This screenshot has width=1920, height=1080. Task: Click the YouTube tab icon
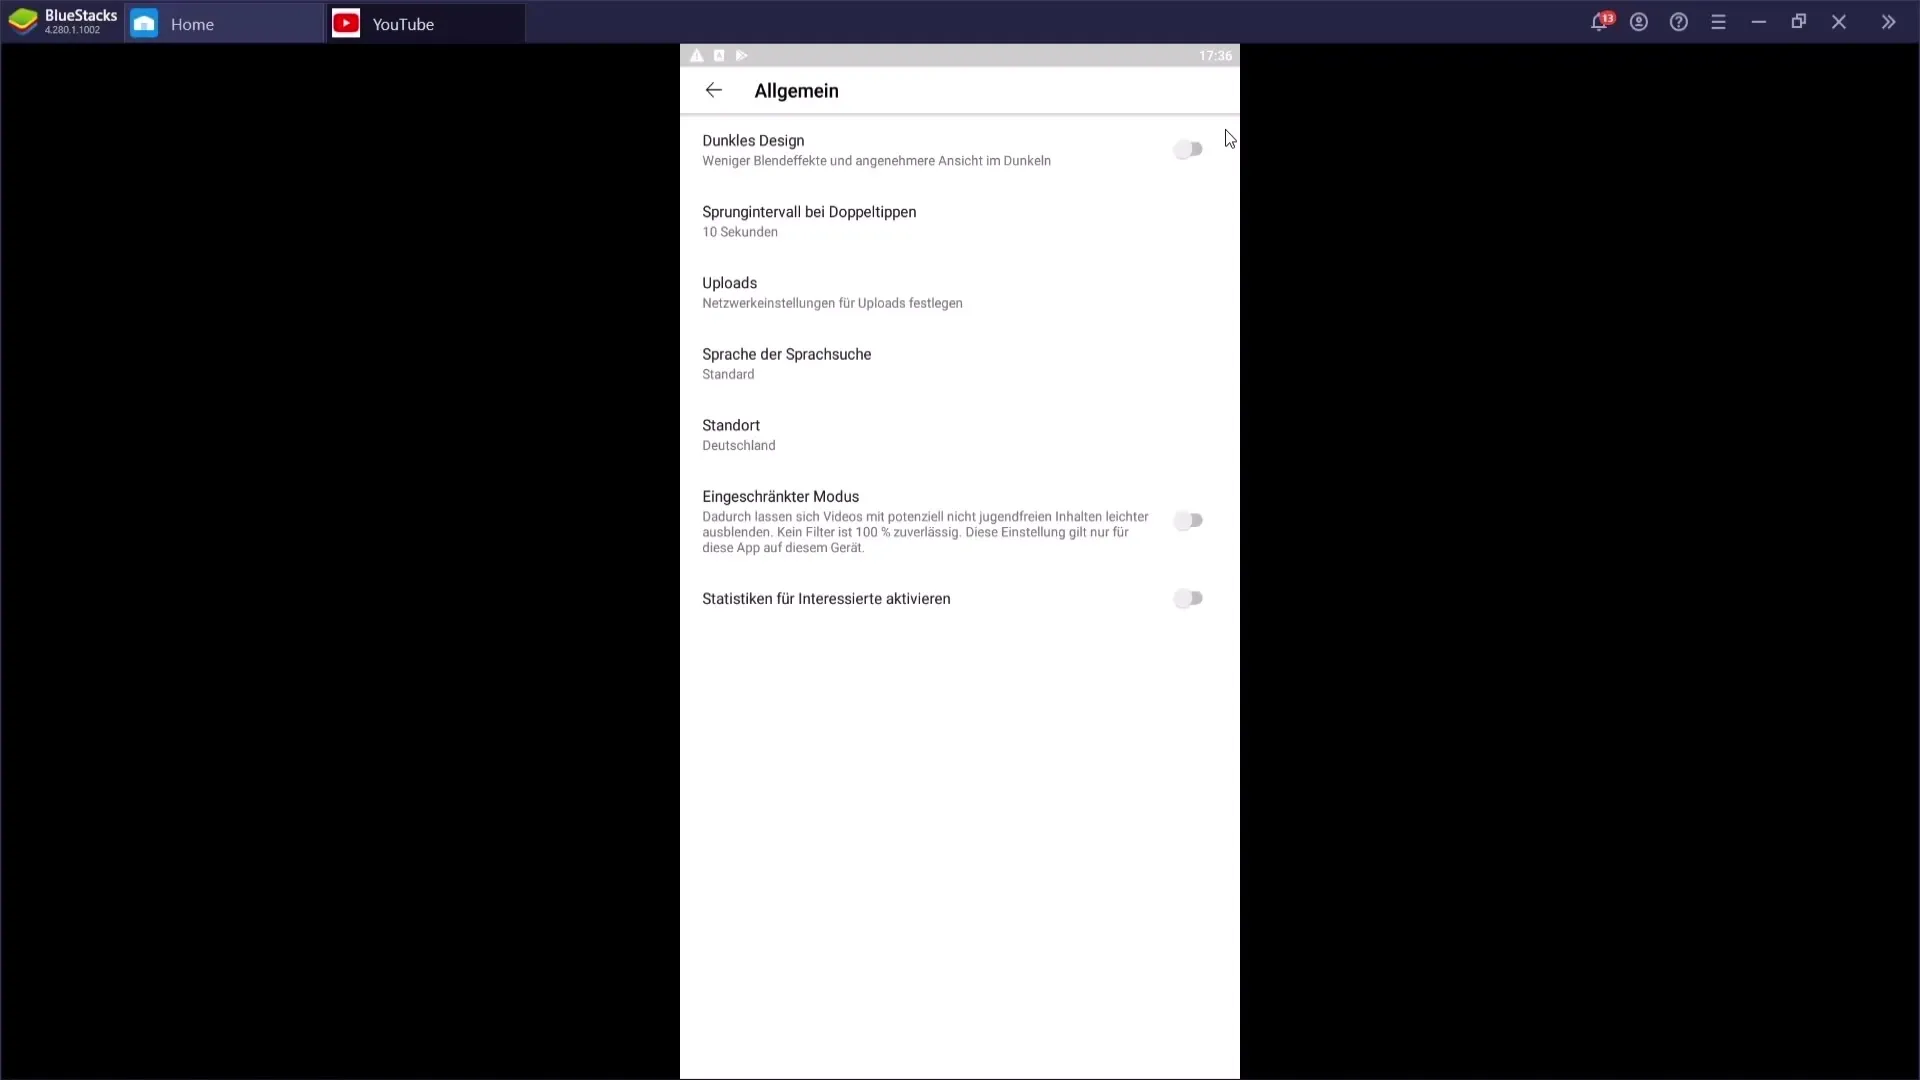click(345, 24)
